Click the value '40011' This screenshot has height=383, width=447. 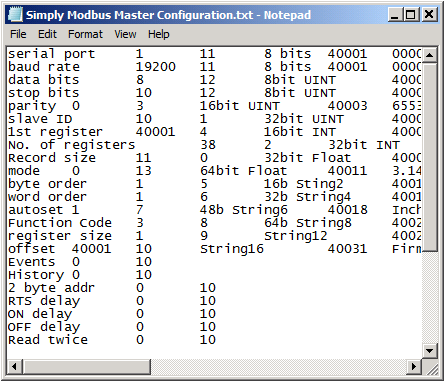coord(347,171)
